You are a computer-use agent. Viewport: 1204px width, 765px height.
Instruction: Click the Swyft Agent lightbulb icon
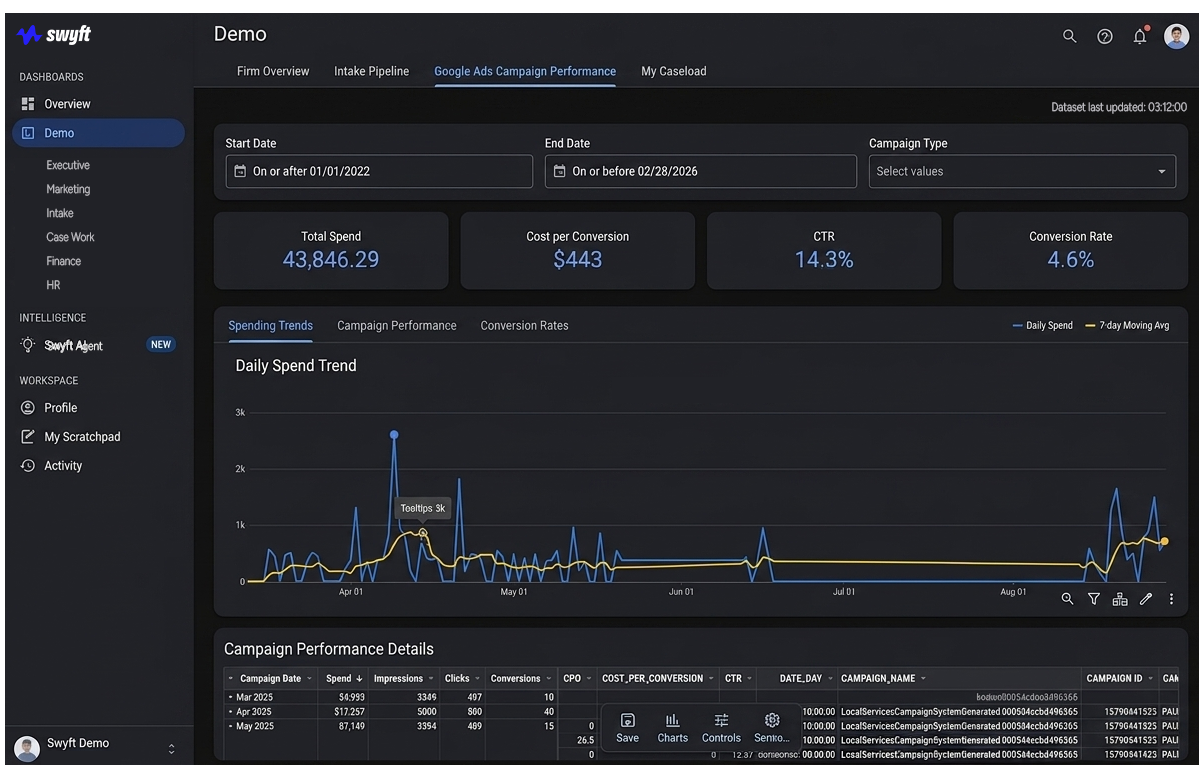point(28,345)
